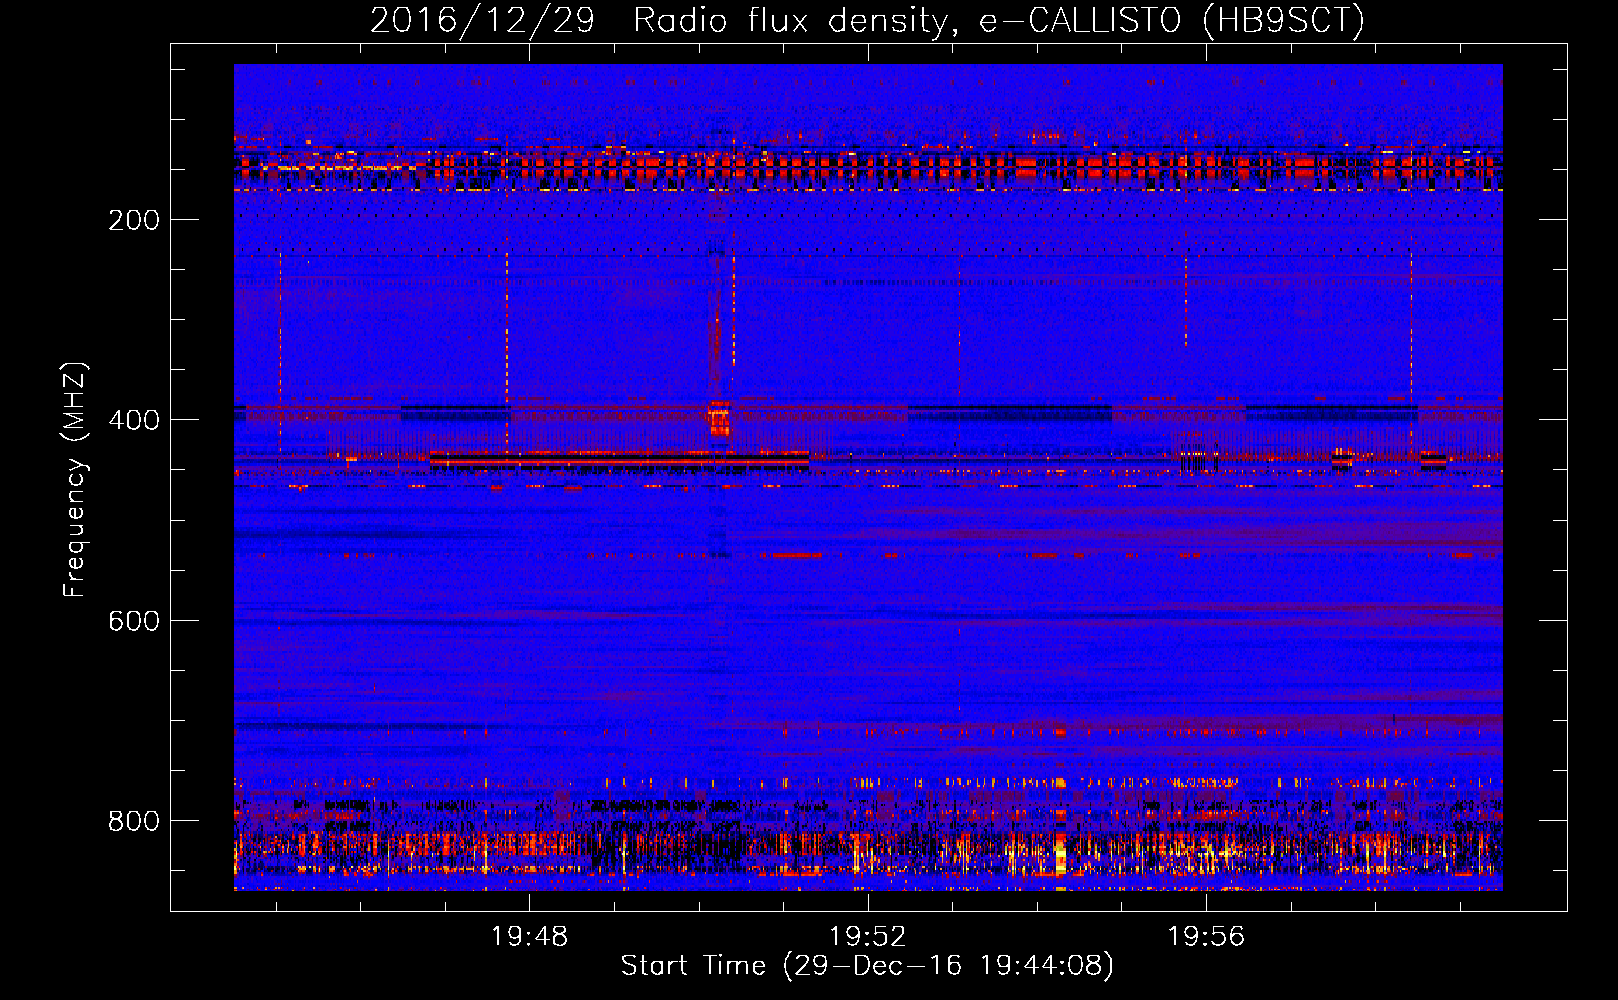
Task: Click the 19:48 time tick label
Action: pyautogui.click(x=529, y=937)
